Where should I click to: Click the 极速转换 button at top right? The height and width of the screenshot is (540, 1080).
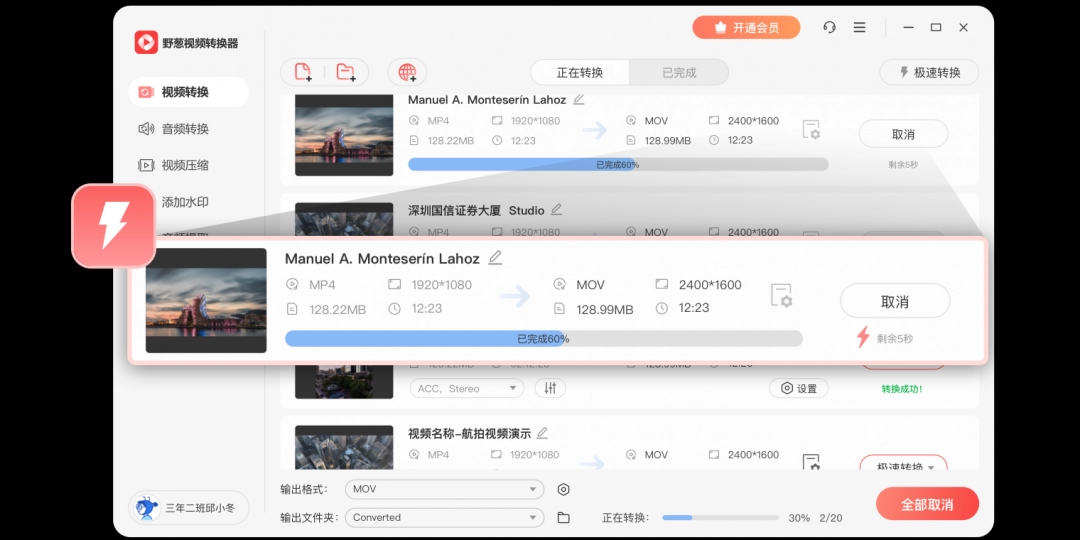point(929,72)
